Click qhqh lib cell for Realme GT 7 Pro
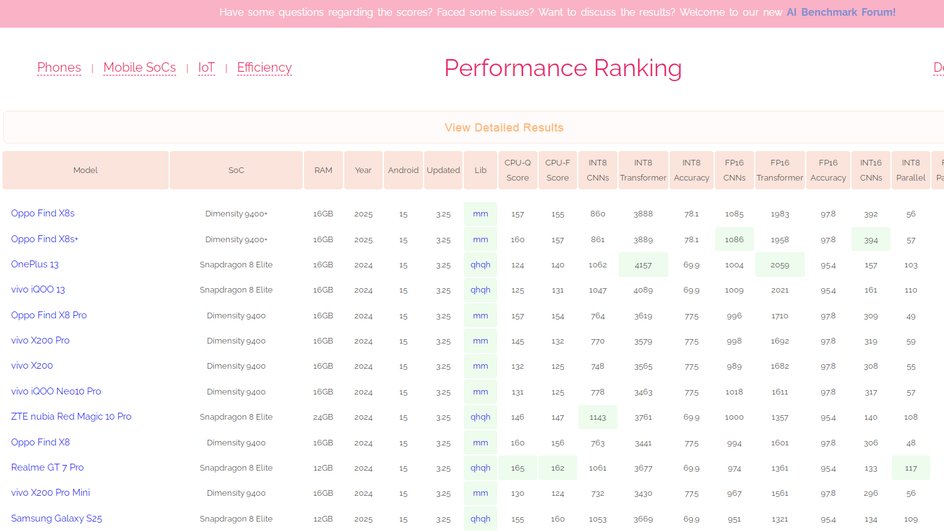The height and width of the screenshot is (531, 944). click(480, 468)
